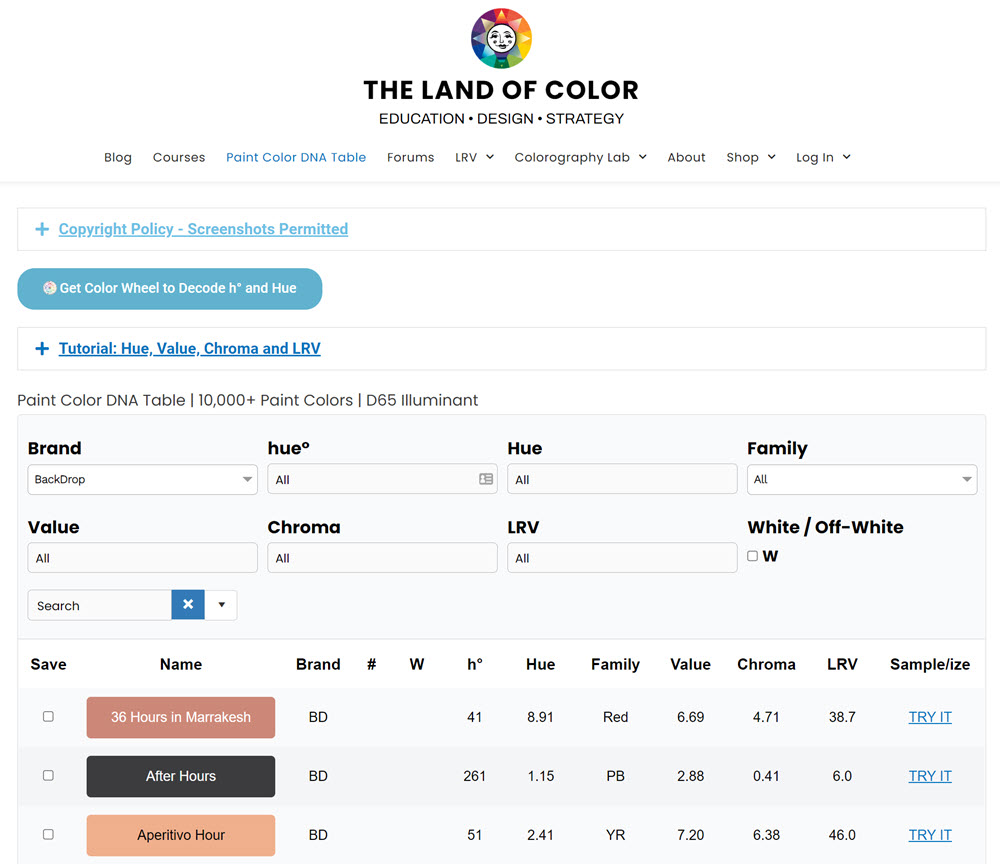1000x864 pixels.
Task: Open Paint Color DNA Table nav item
Action: (296, 157)
